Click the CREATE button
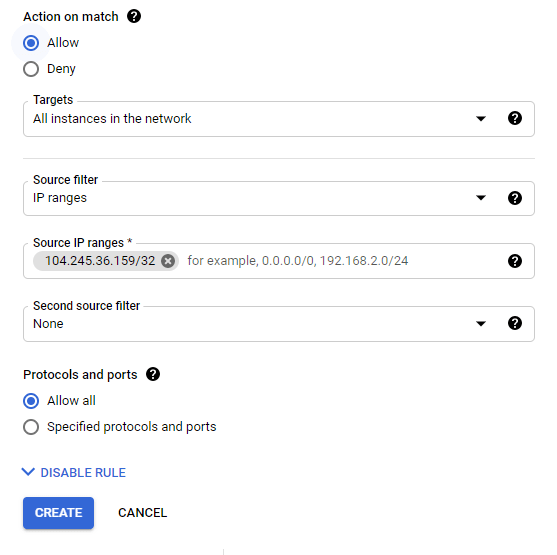557x555 pixels. [59, 513]
